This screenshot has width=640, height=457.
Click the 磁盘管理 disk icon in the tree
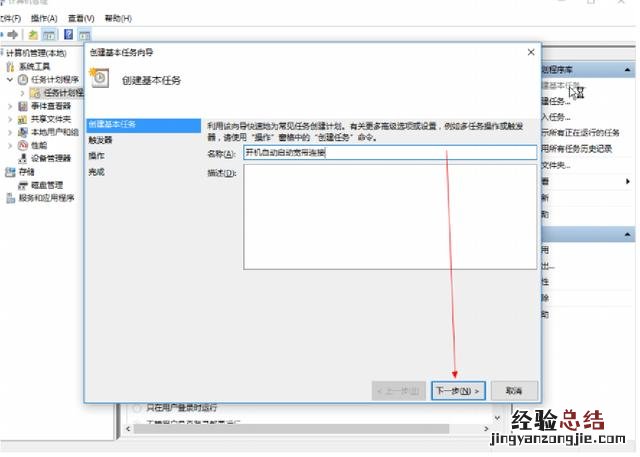point(23,185)
